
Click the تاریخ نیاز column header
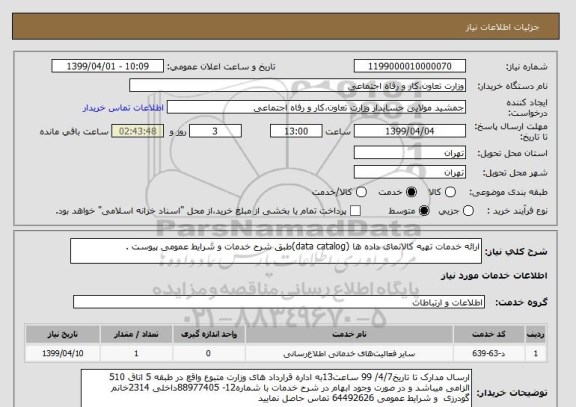pyautogui.click(x=63, y=334)
